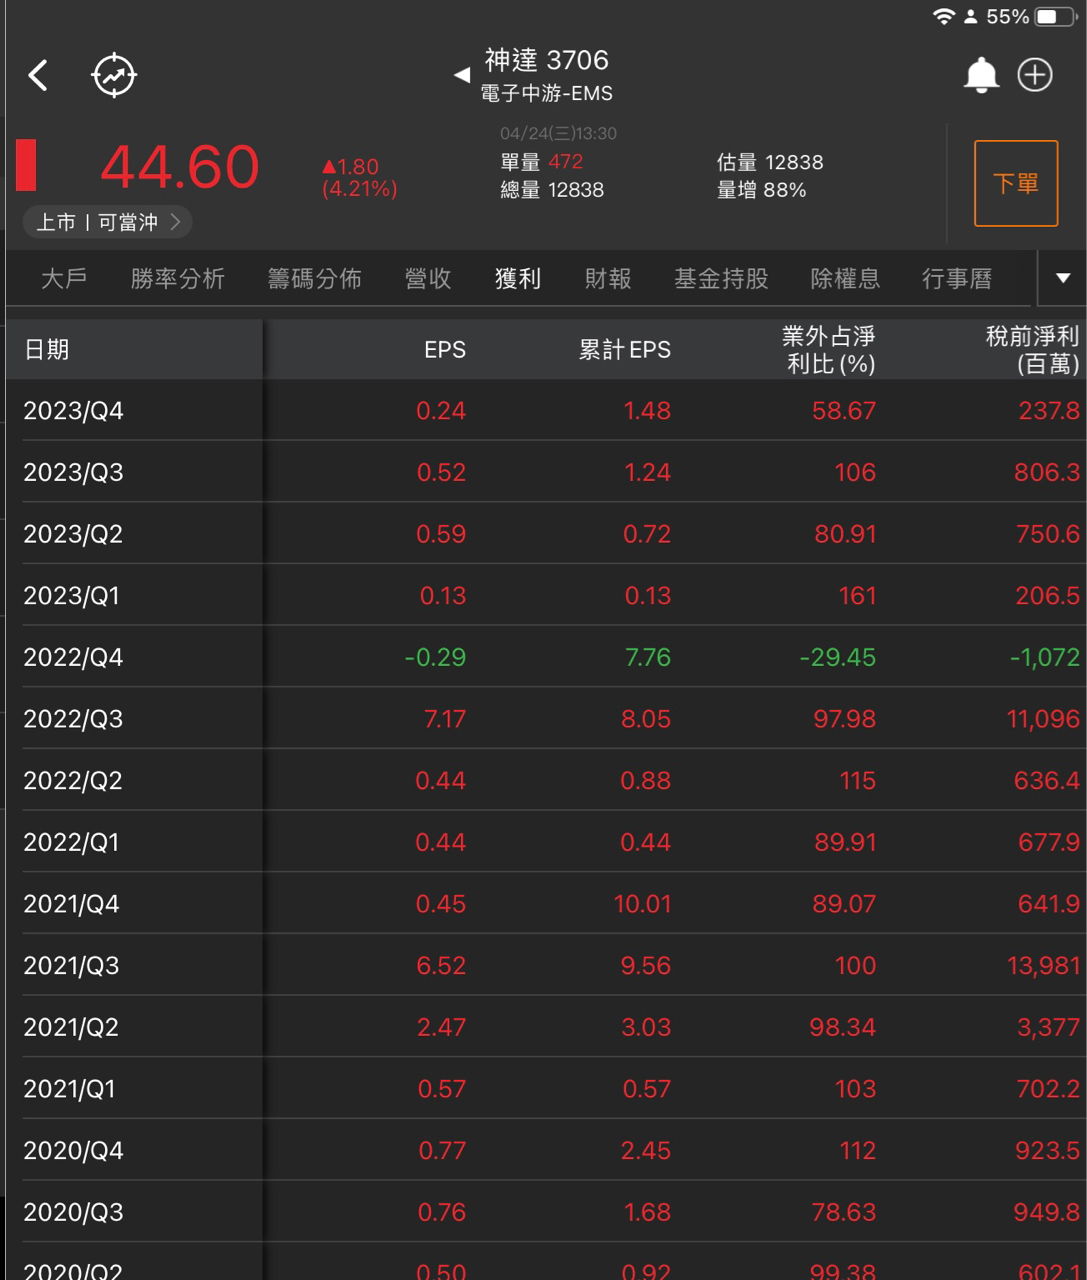
Task: Add stock to watchlist with plus icon
Action: tap(1035, 75)
